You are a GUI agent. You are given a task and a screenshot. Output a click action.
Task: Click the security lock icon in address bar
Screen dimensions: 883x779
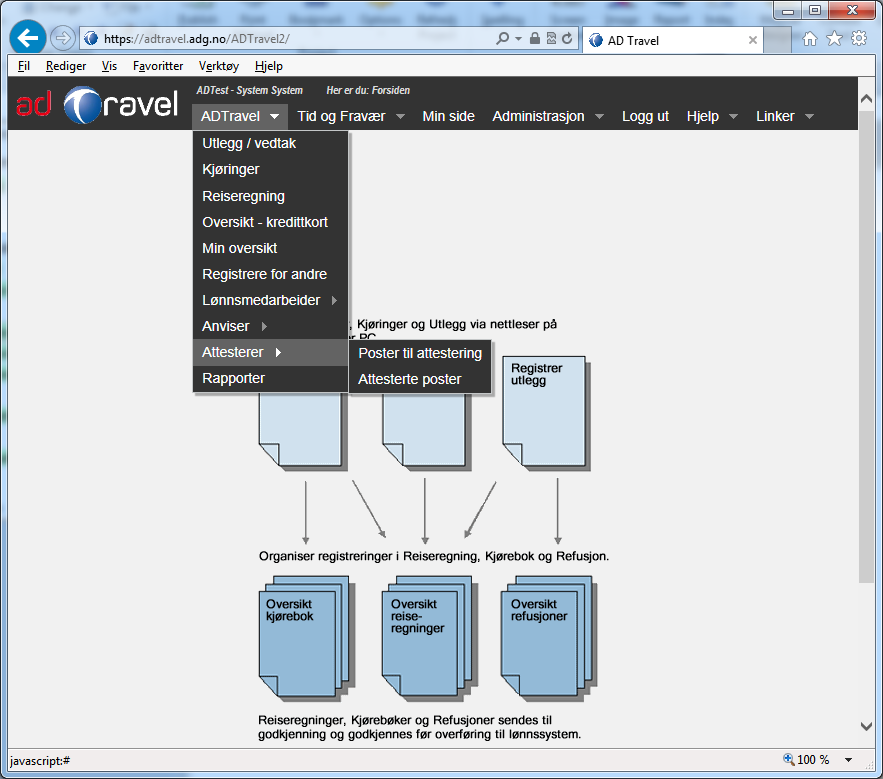[536, 39]
